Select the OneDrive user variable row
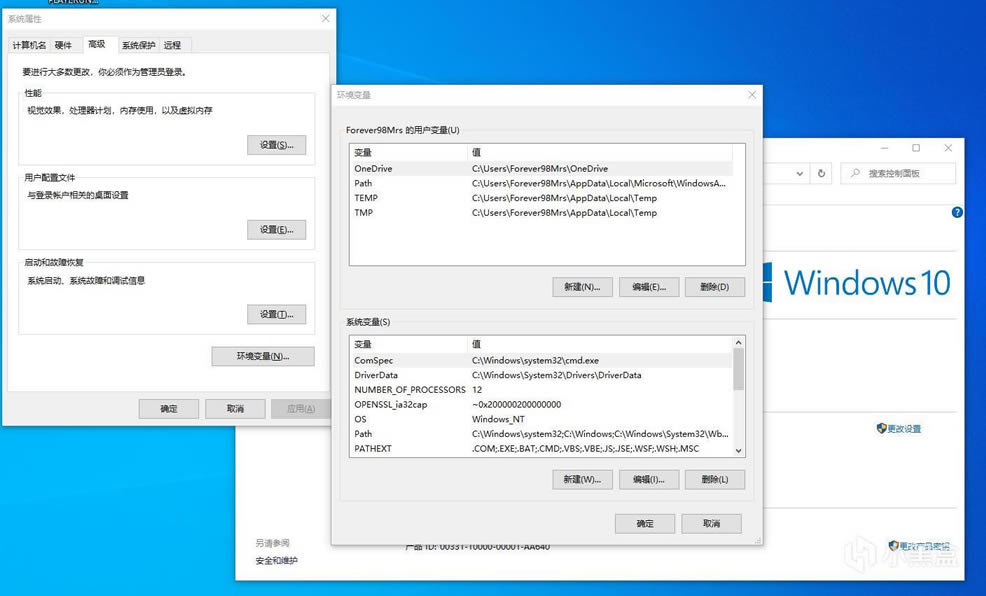Image resolution: width=986 pixels, height=596 pixels. (541, 168)
